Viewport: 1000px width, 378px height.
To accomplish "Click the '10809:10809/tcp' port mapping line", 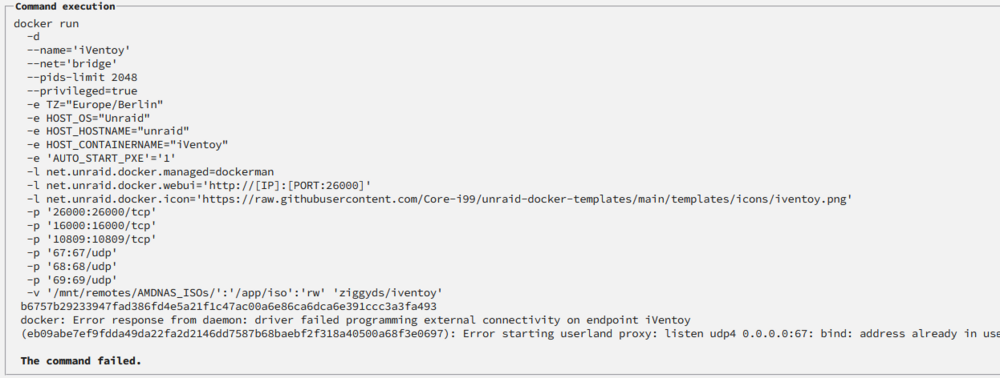I will [x=91, y=239].
